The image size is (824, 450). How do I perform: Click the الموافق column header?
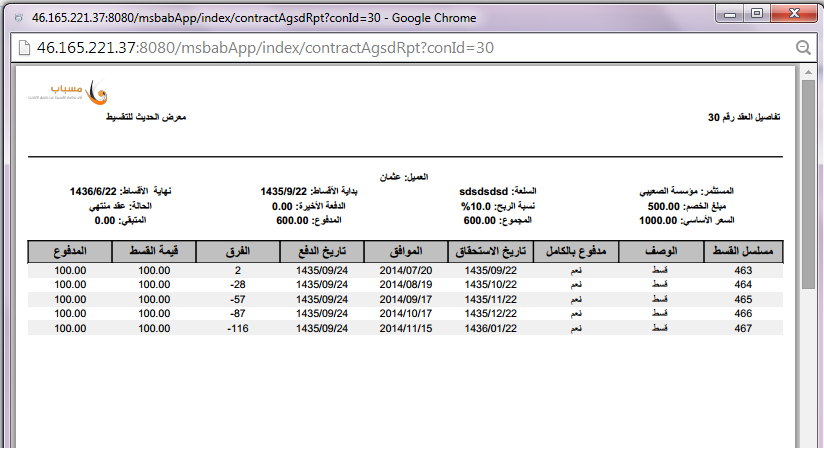406,251
